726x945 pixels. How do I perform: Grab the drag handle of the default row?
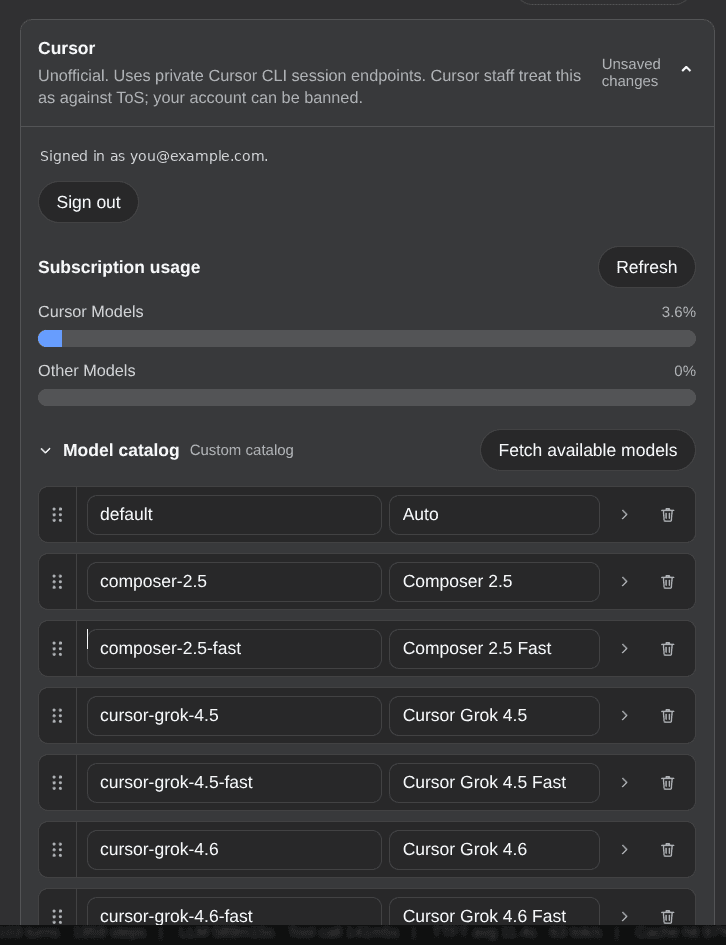57,515
